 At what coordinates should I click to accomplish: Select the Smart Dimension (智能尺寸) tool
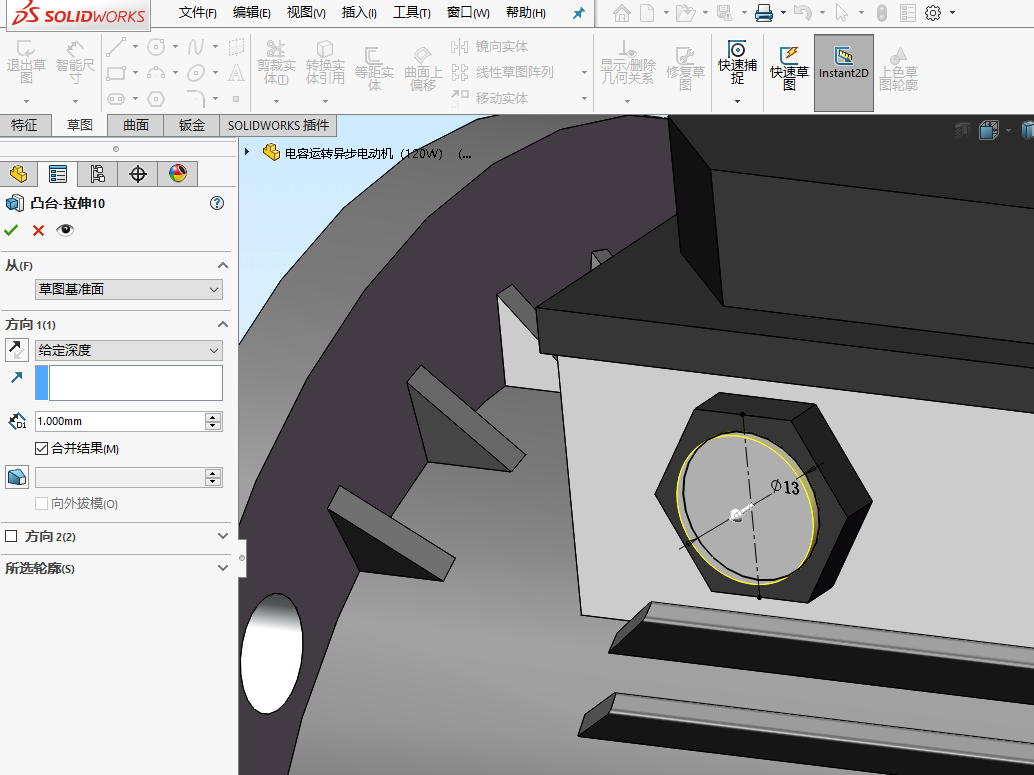tap(75, 63)
